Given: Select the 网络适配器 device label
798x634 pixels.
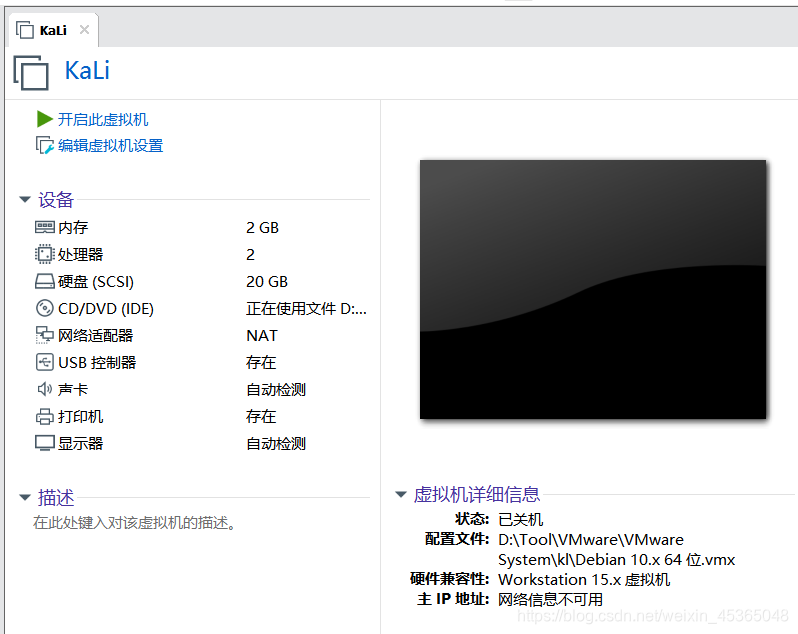Looking at the screenshot, I should [95, 335].
